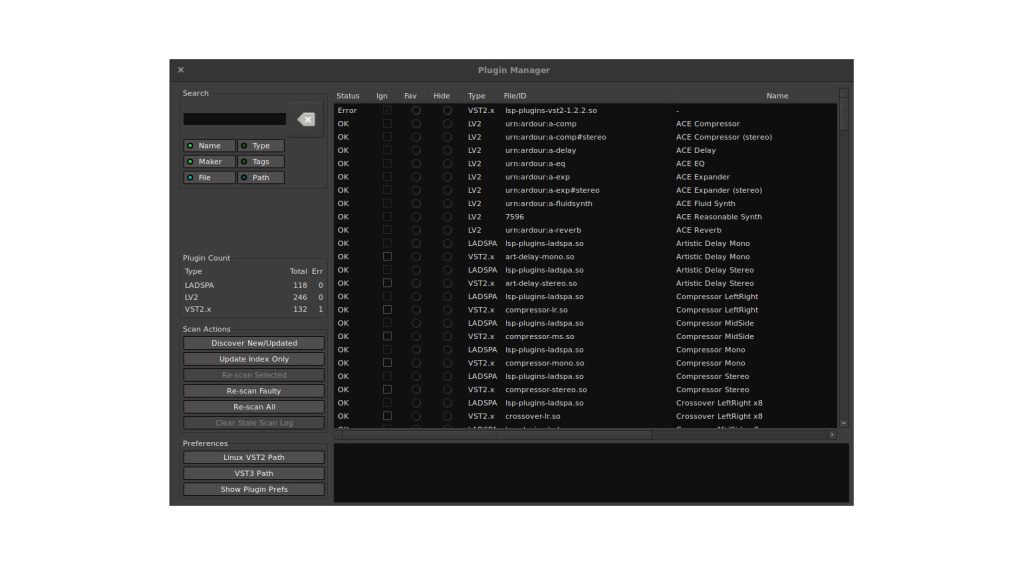
Task: Click right arrow of horizontal scrollbar
Action: click(x=831, y=435)
